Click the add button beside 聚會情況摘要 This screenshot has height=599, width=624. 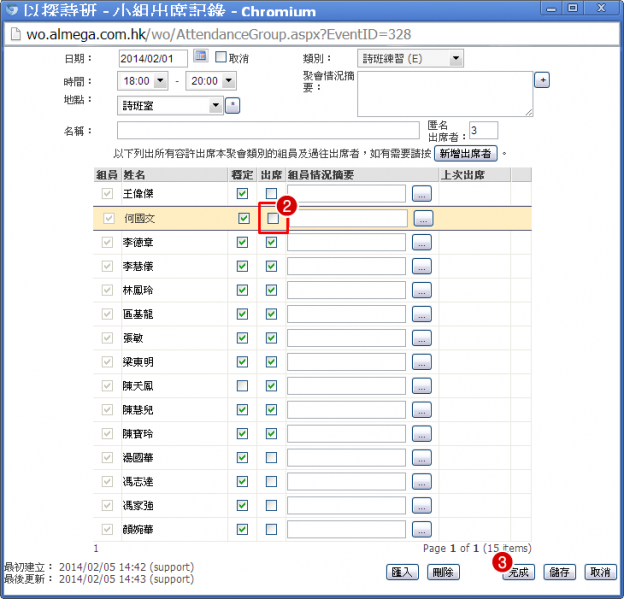pyautogui.click(x=542, y=80)
